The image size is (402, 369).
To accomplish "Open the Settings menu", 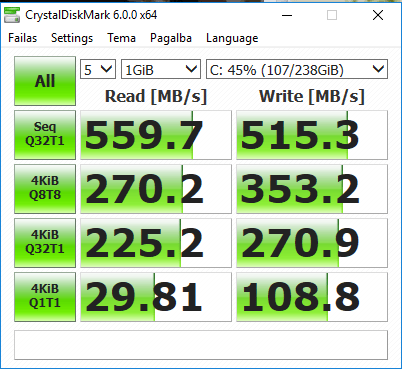I will 72,38.
